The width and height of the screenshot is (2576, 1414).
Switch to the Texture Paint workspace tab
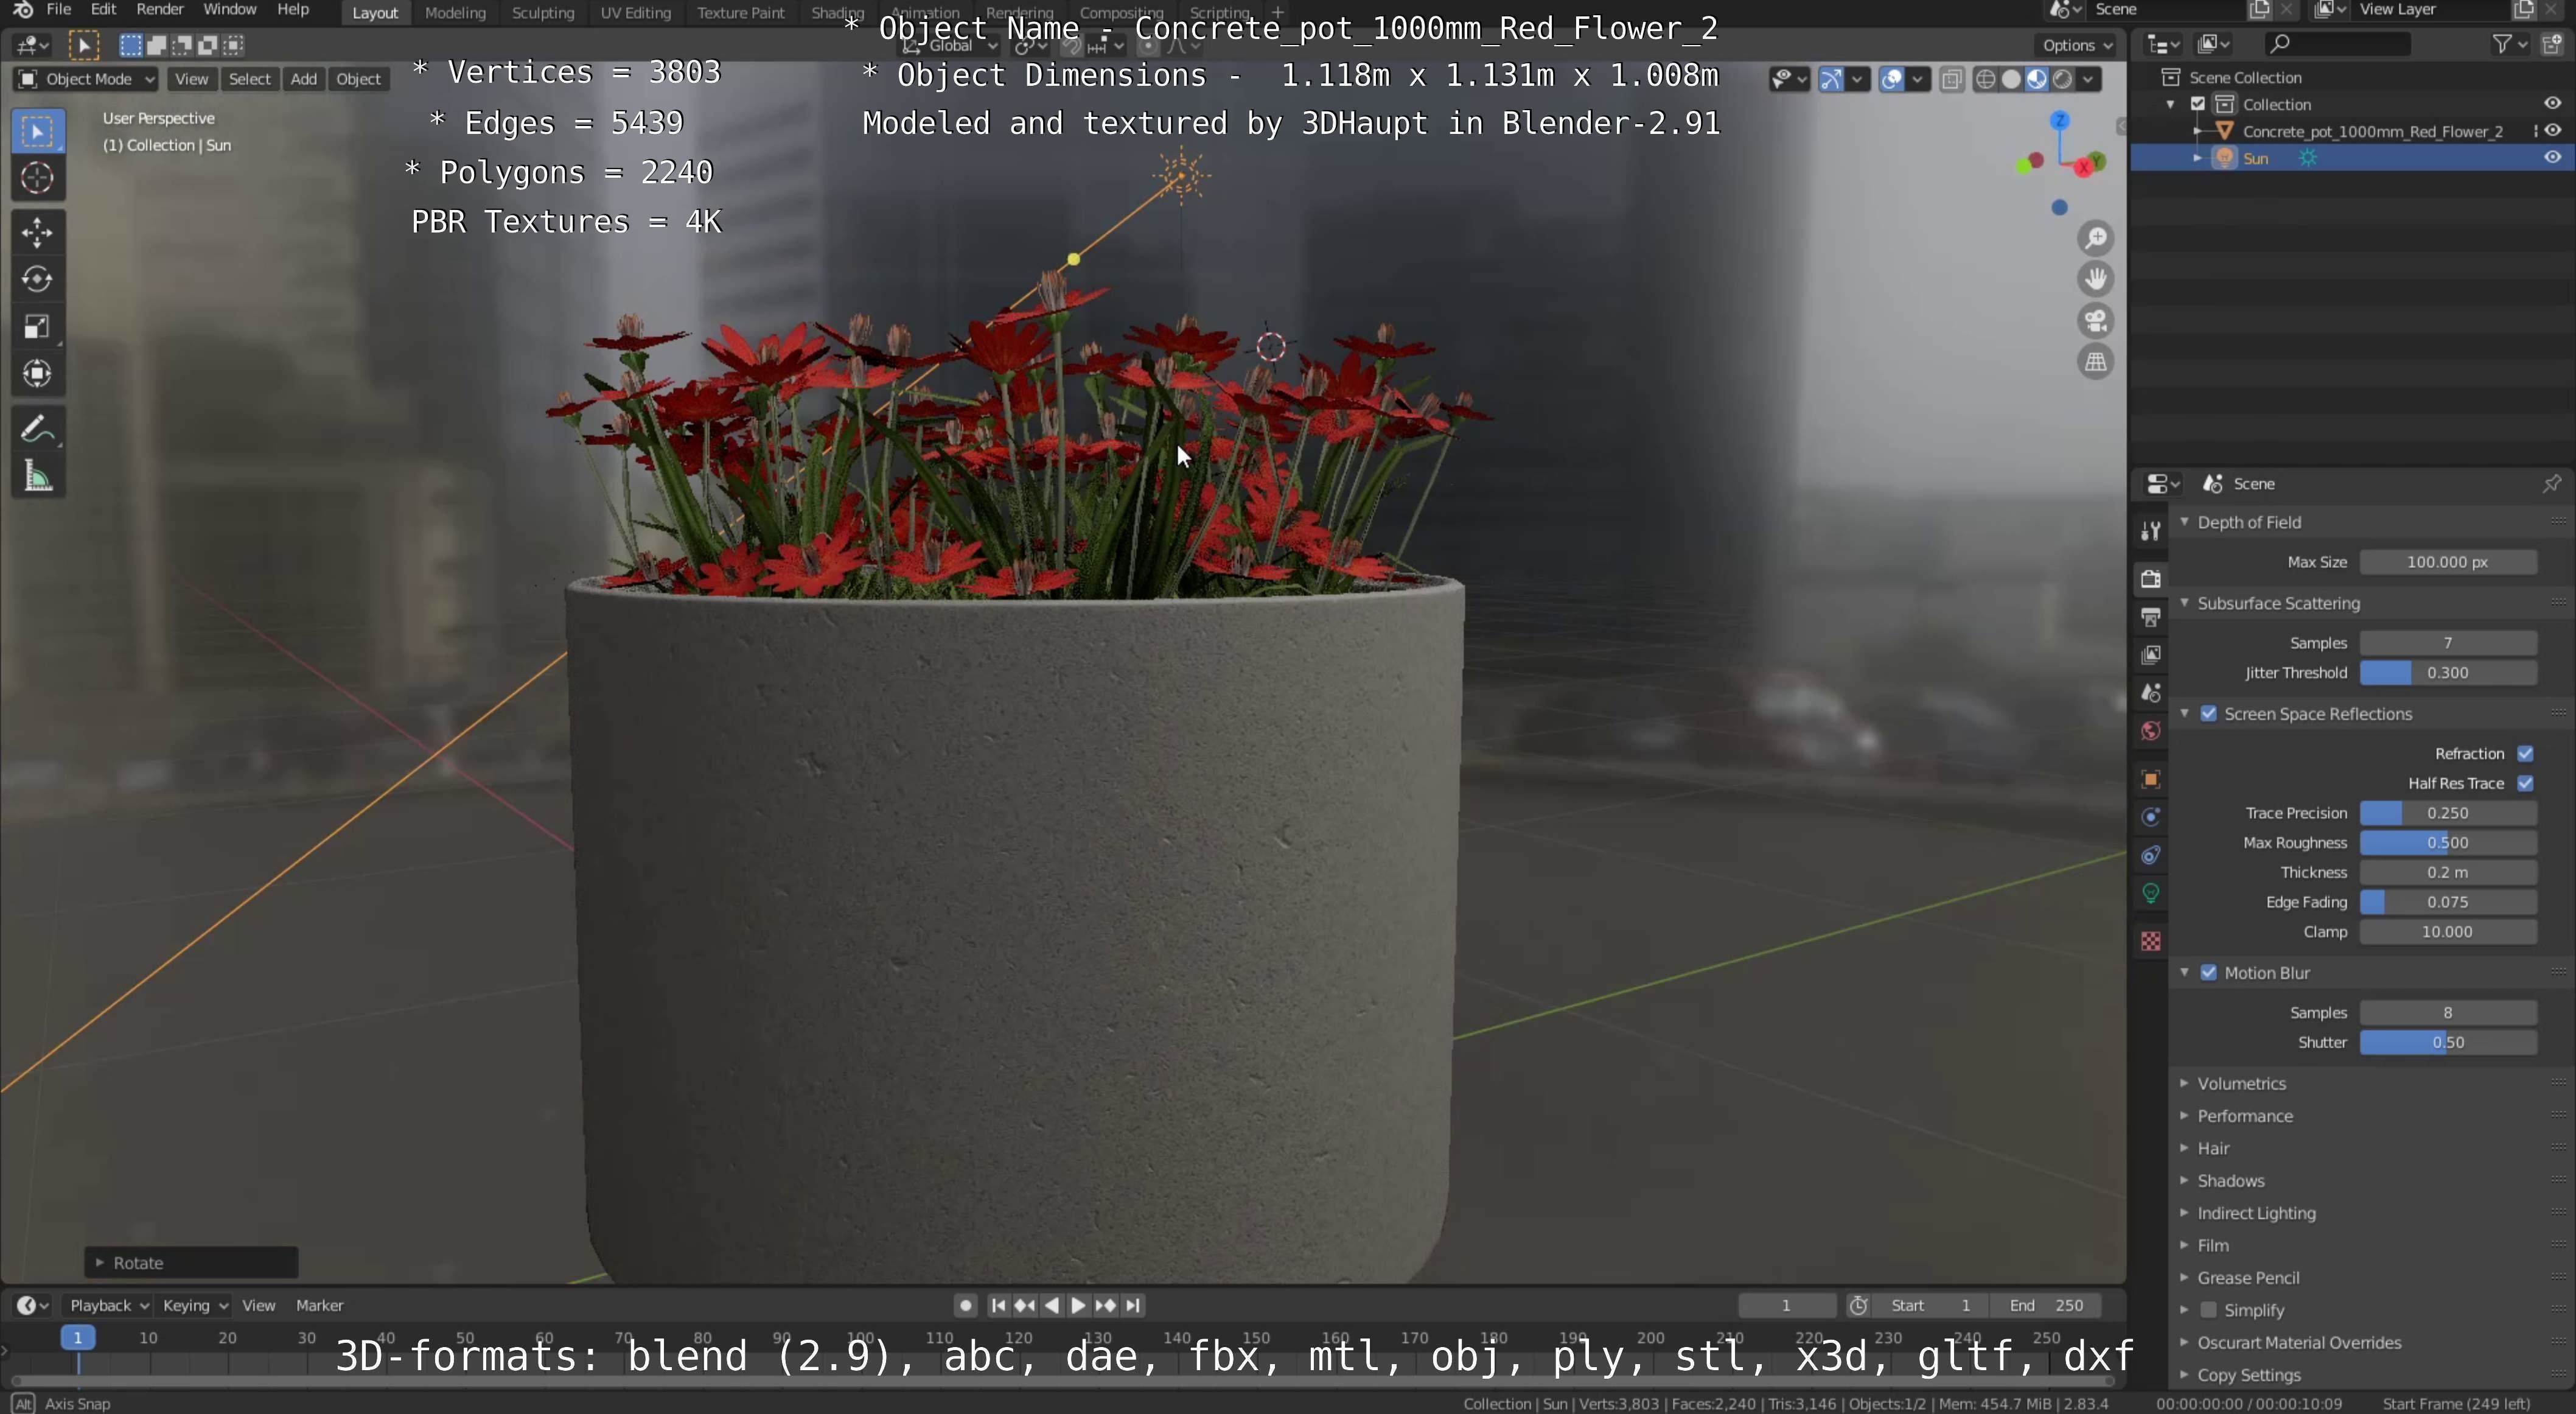(741, 13)
